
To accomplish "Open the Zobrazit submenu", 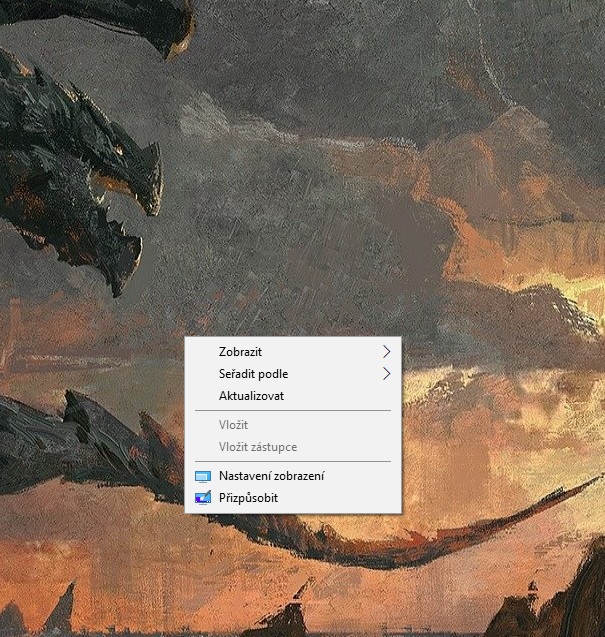I will [293, 352].
